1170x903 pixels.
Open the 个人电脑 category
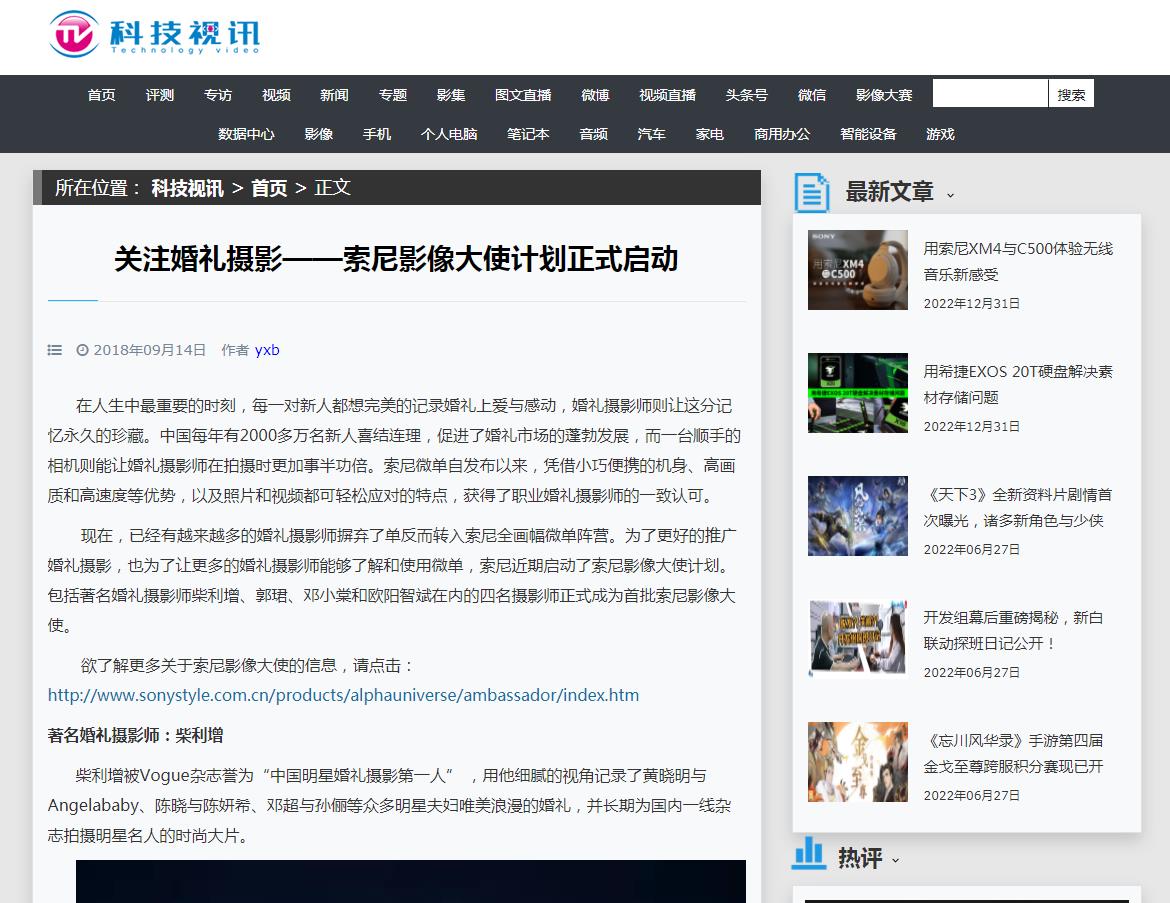(x=449, y=134)
